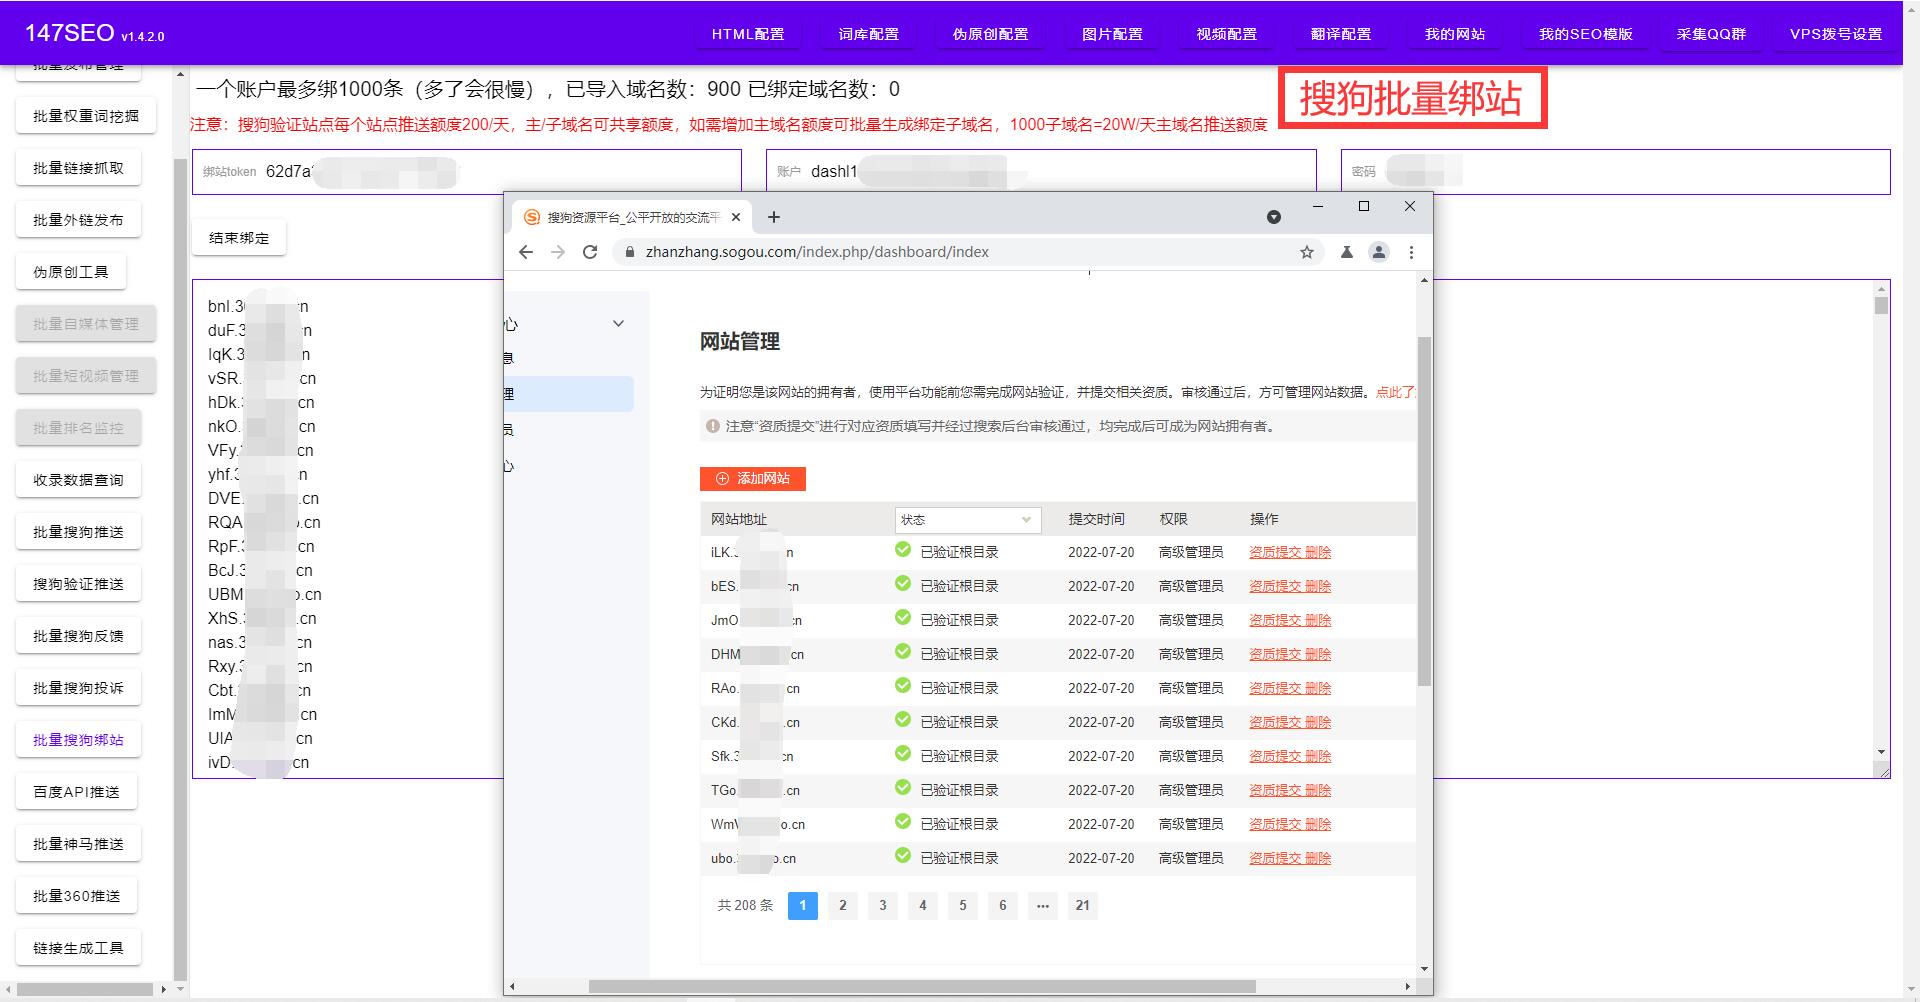Click the 密码 input field
Screen dimensions: 1920x1002
pyautogui.click(x=1615, y=171)
